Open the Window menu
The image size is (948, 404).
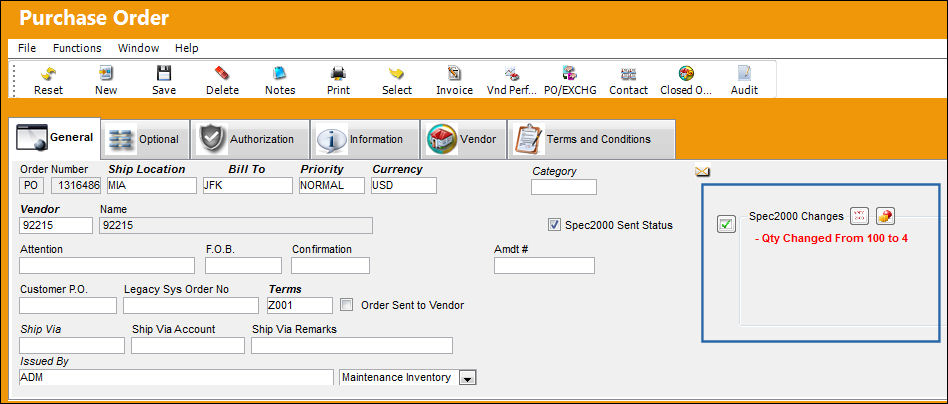tap(138, 48)
